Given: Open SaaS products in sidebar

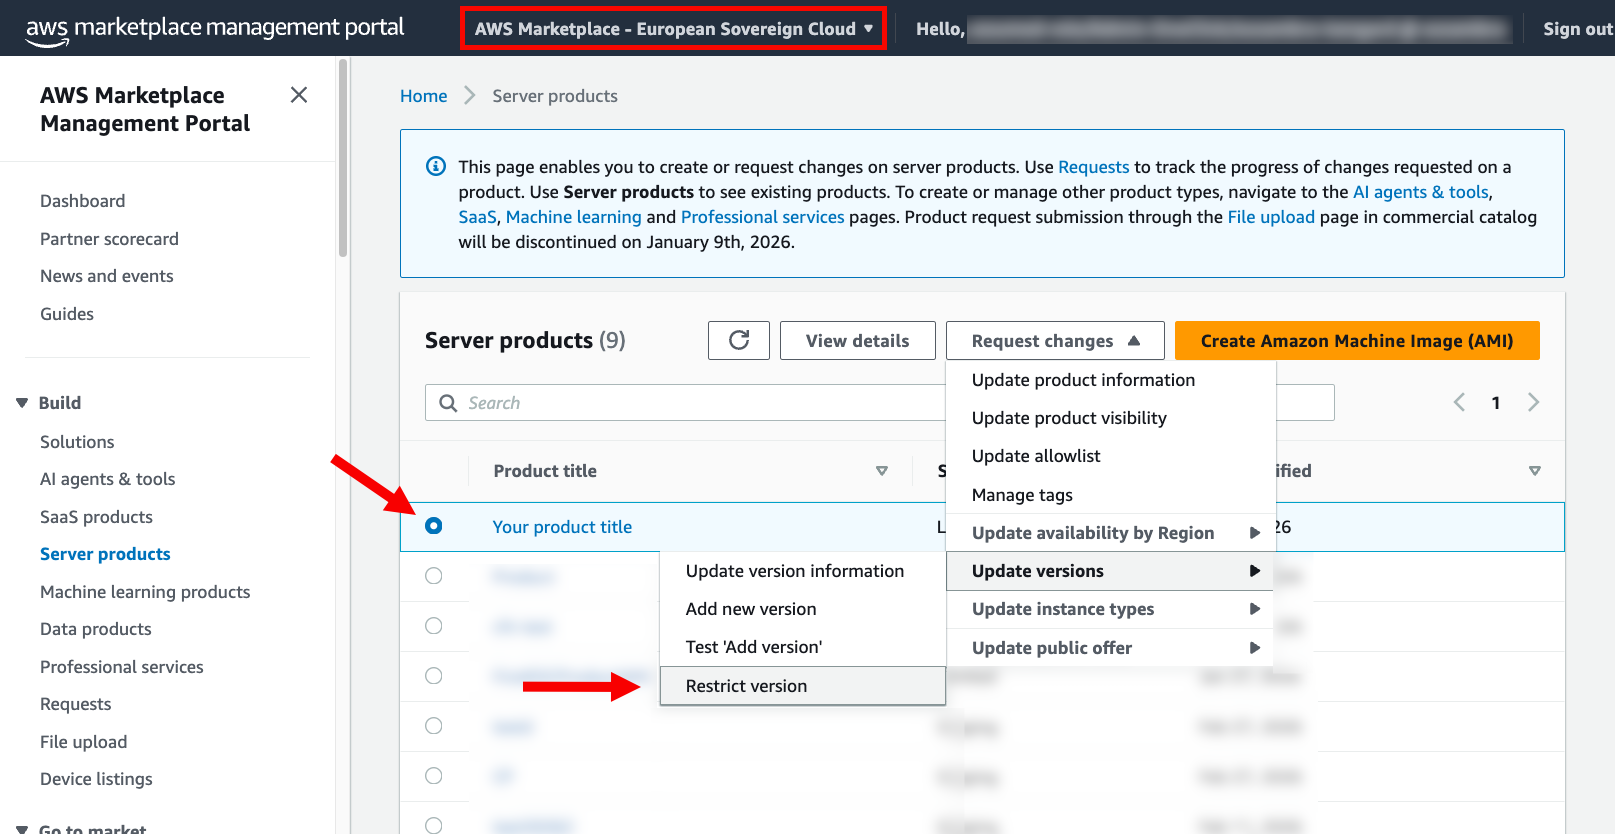Looking at the screenshot, I should point(97,517).
